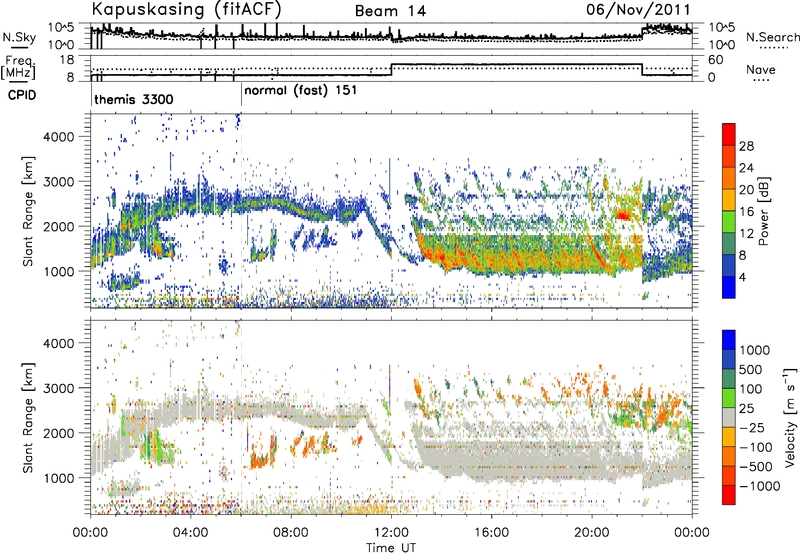Click the 'CPID' label

pos(22,95)
